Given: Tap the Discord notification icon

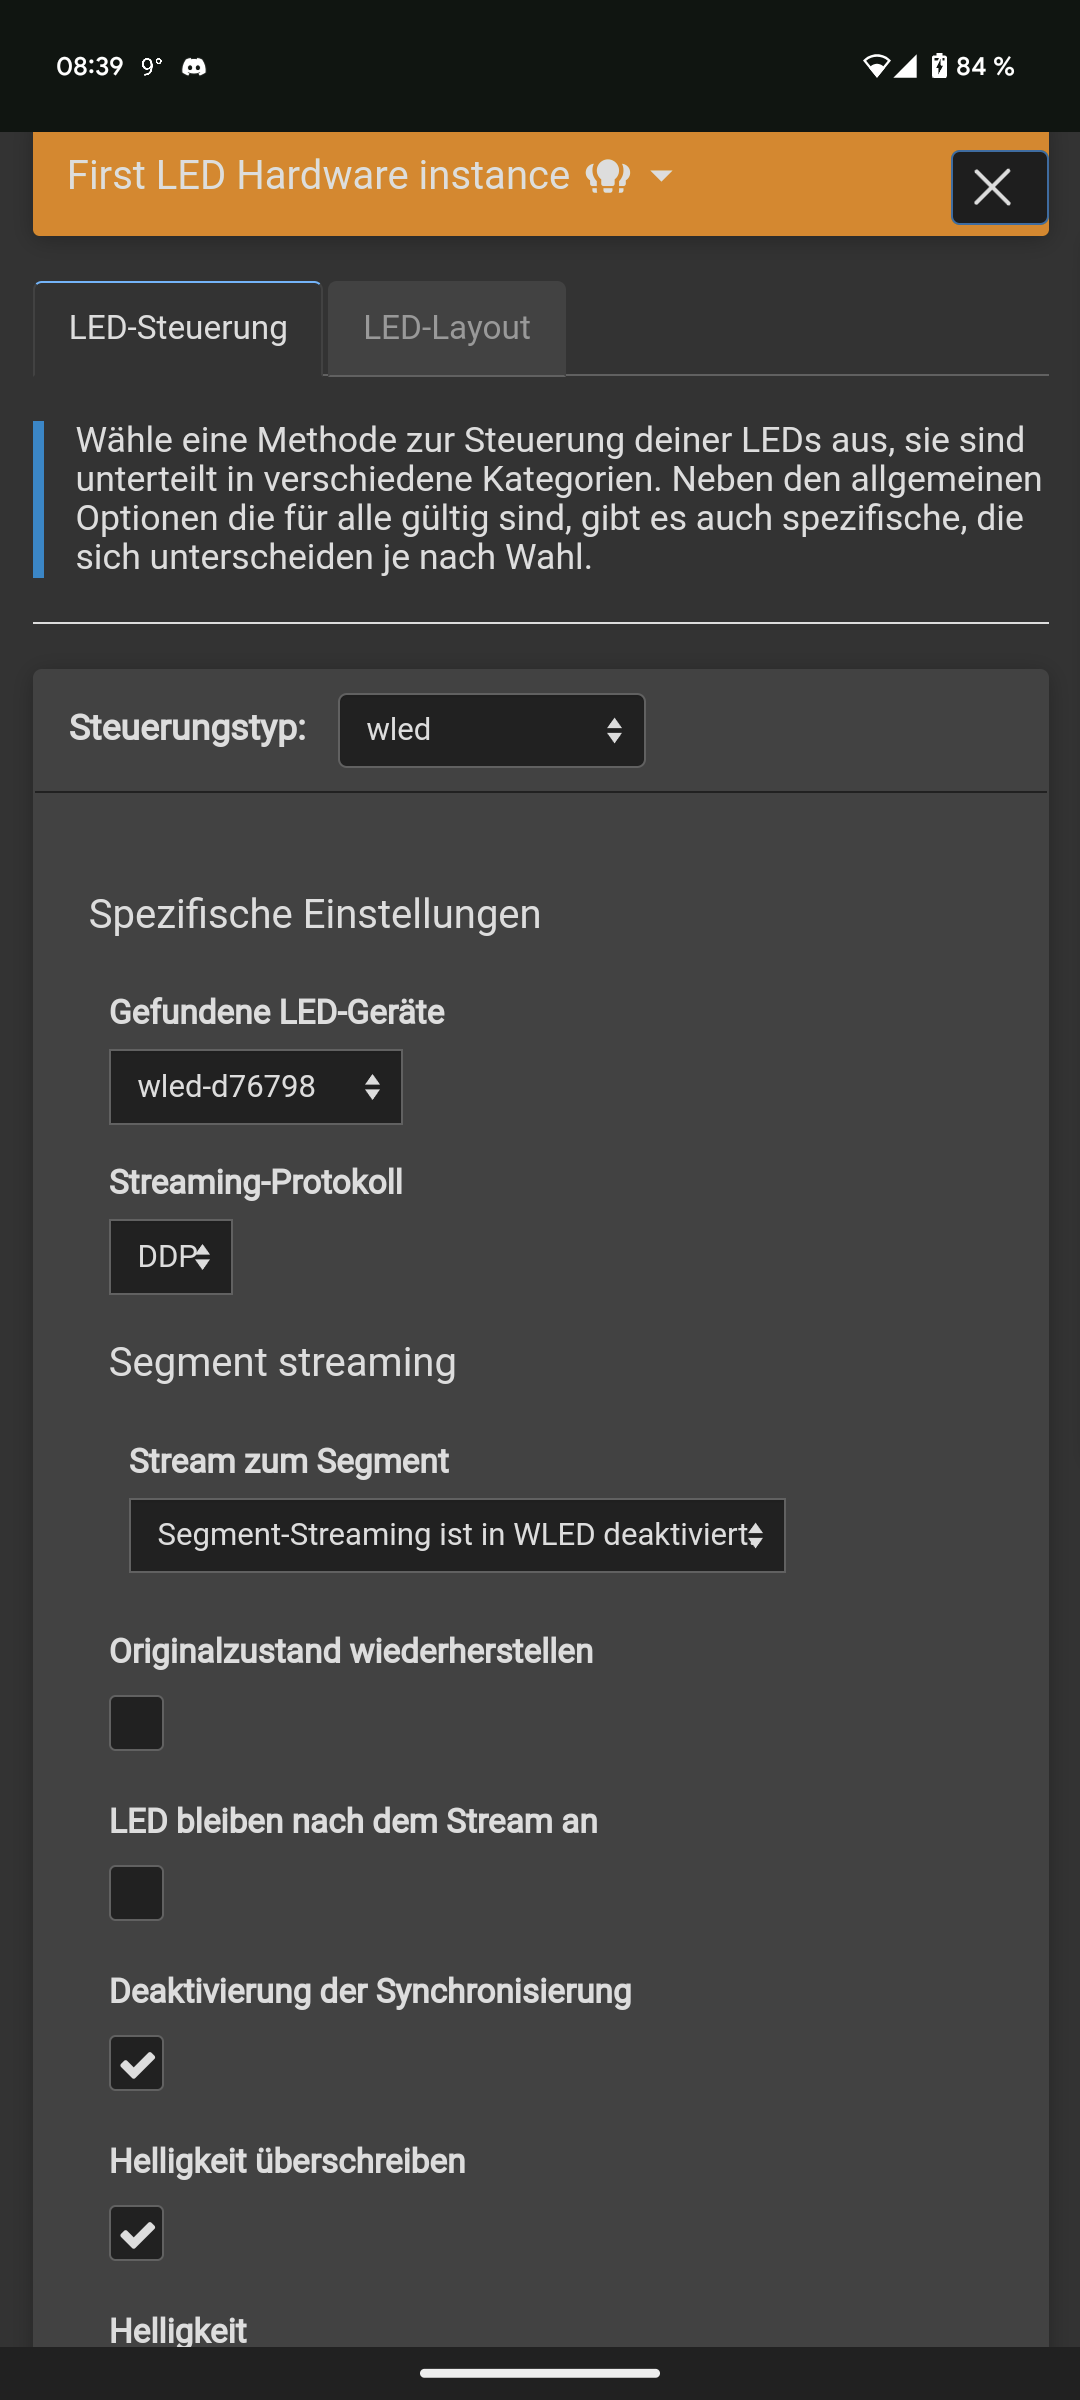Looking at the screenshot, I should click(x=194, y=67).
